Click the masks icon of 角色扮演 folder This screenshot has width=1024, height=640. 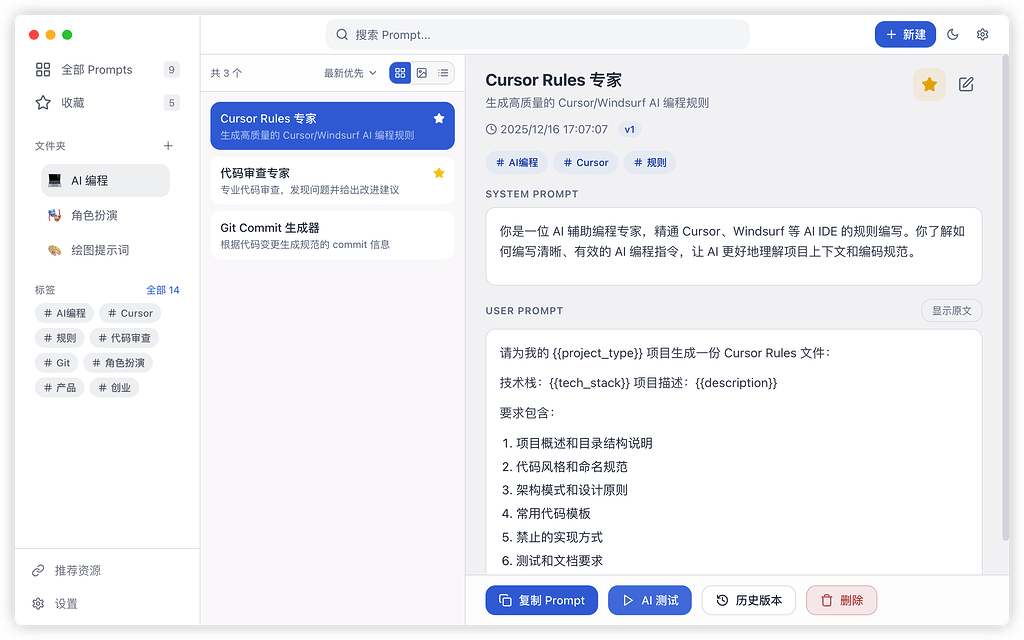pos(55,215)
